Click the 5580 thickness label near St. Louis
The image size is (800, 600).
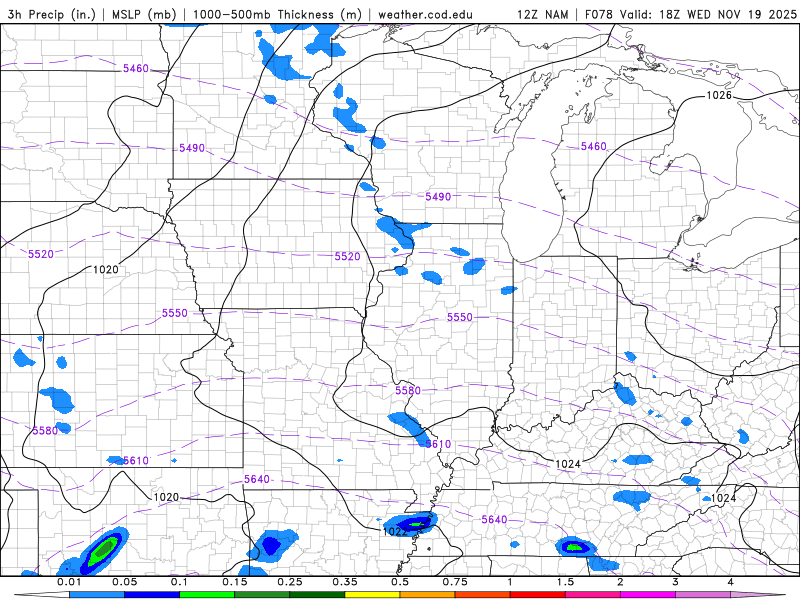coord(408,391)
